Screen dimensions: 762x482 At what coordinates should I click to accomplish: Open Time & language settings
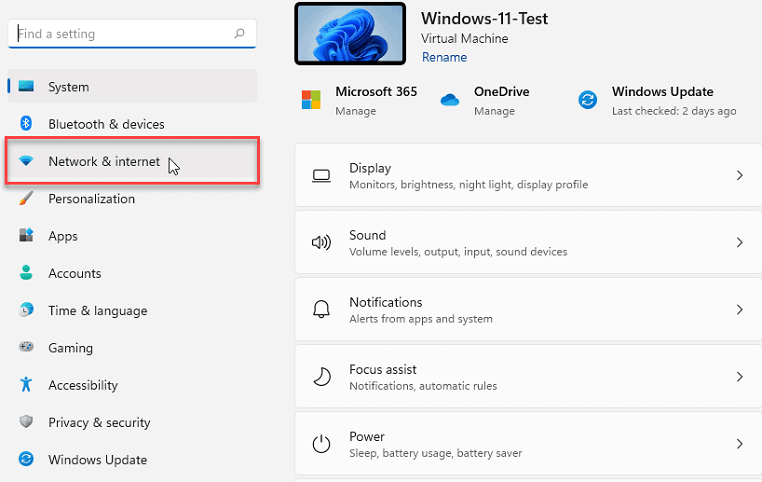click(x=132, y=310)
